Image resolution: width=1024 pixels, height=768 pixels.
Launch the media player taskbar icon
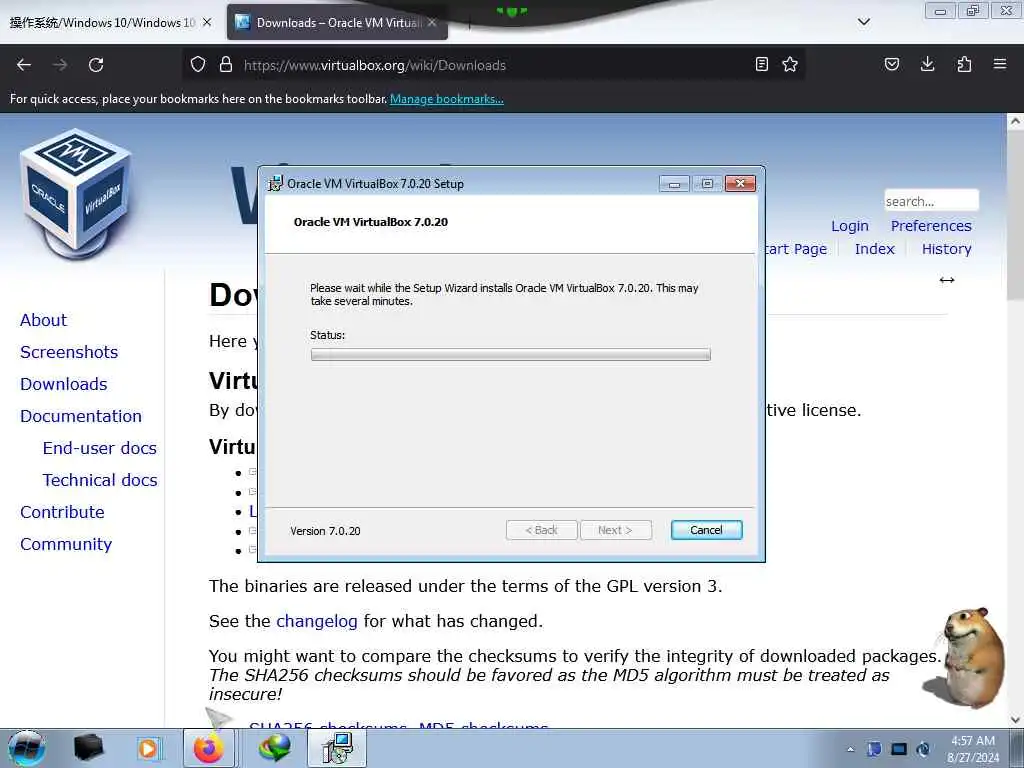148,748
